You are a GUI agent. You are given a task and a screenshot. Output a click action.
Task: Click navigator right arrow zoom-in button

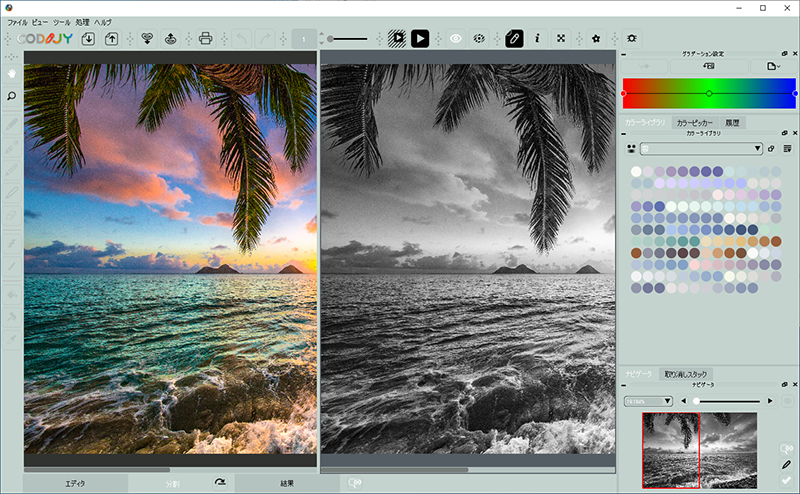click(x=770, y=401)
